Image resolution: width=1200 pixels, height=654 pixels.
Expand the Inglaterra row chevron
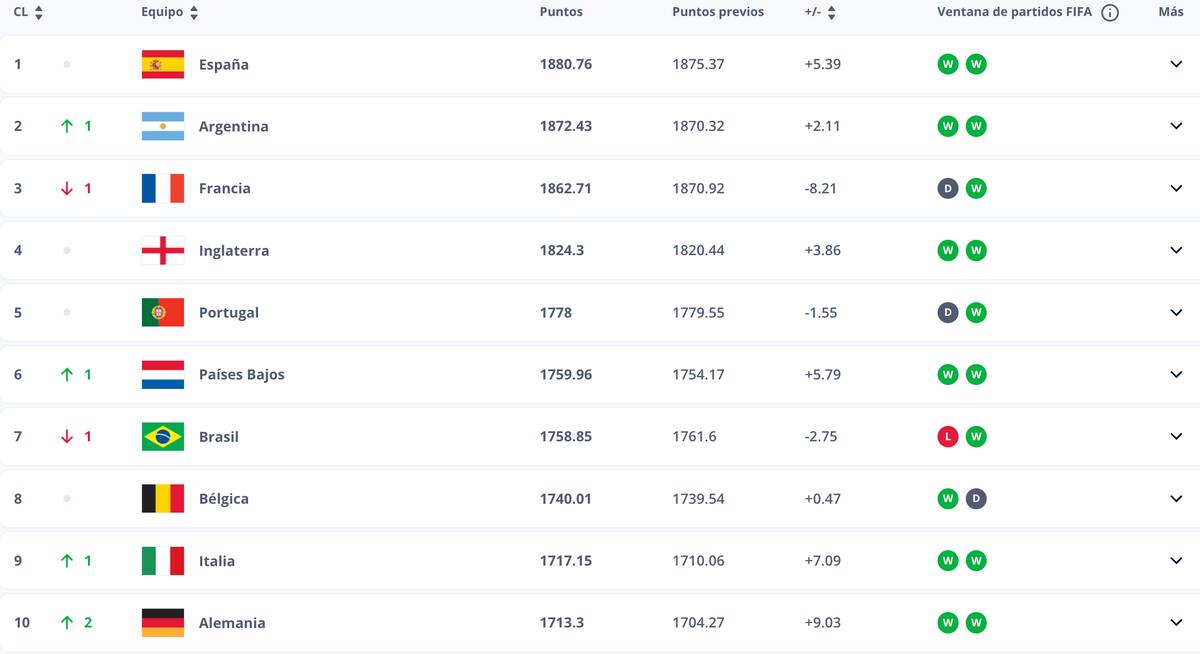pos(1176,250)
